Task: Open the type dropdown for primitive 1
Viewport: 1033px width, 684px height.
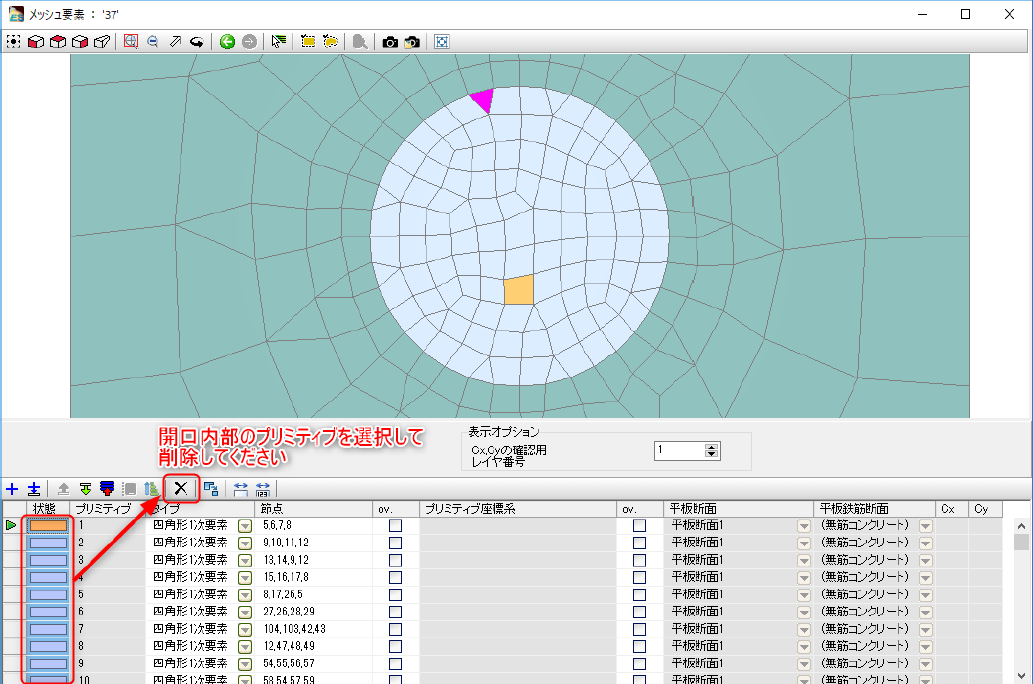Action: coord(244,525)
